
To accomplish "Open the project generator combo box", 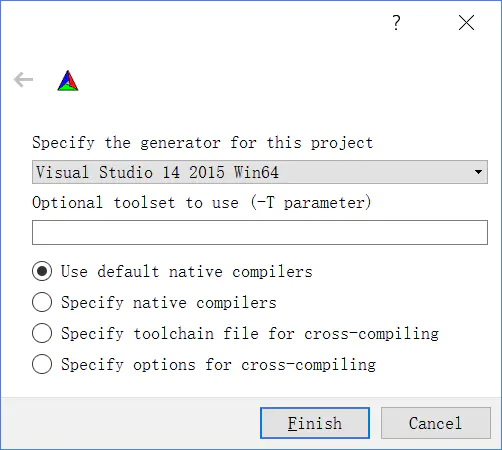I will (260, 172).
